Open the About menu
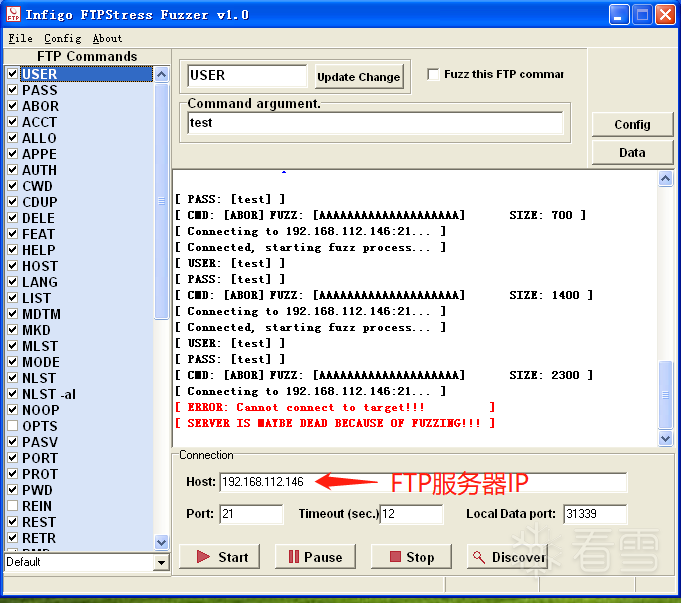681x603 pixels. 107,39
